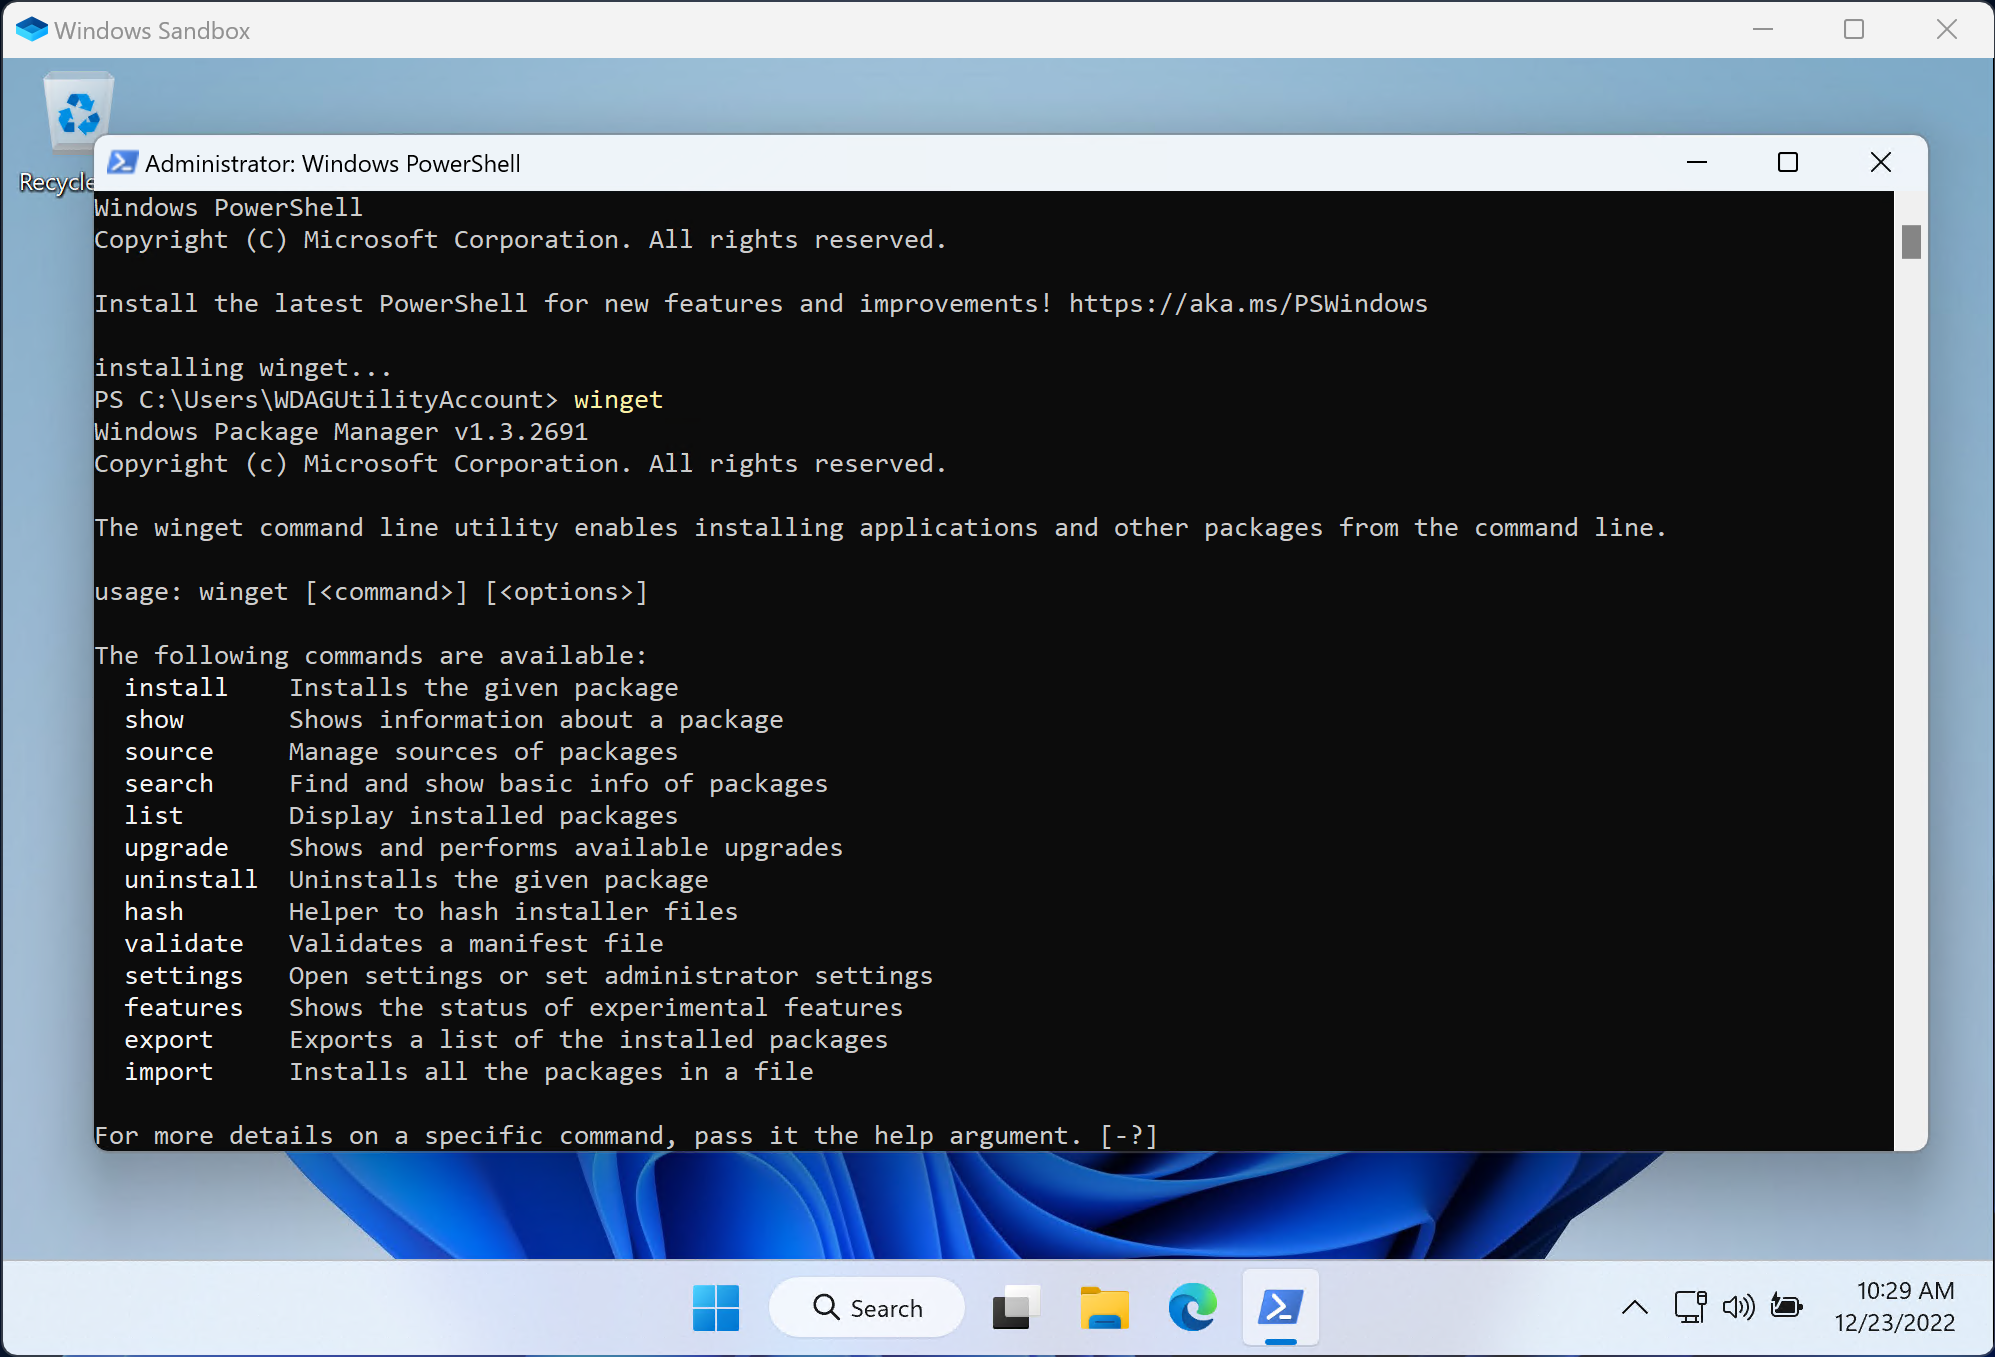The width and height of the screenshot is (1995, 1357).
Task: Click the Windows Sandbox logo icon
Action: pos(32,30)
